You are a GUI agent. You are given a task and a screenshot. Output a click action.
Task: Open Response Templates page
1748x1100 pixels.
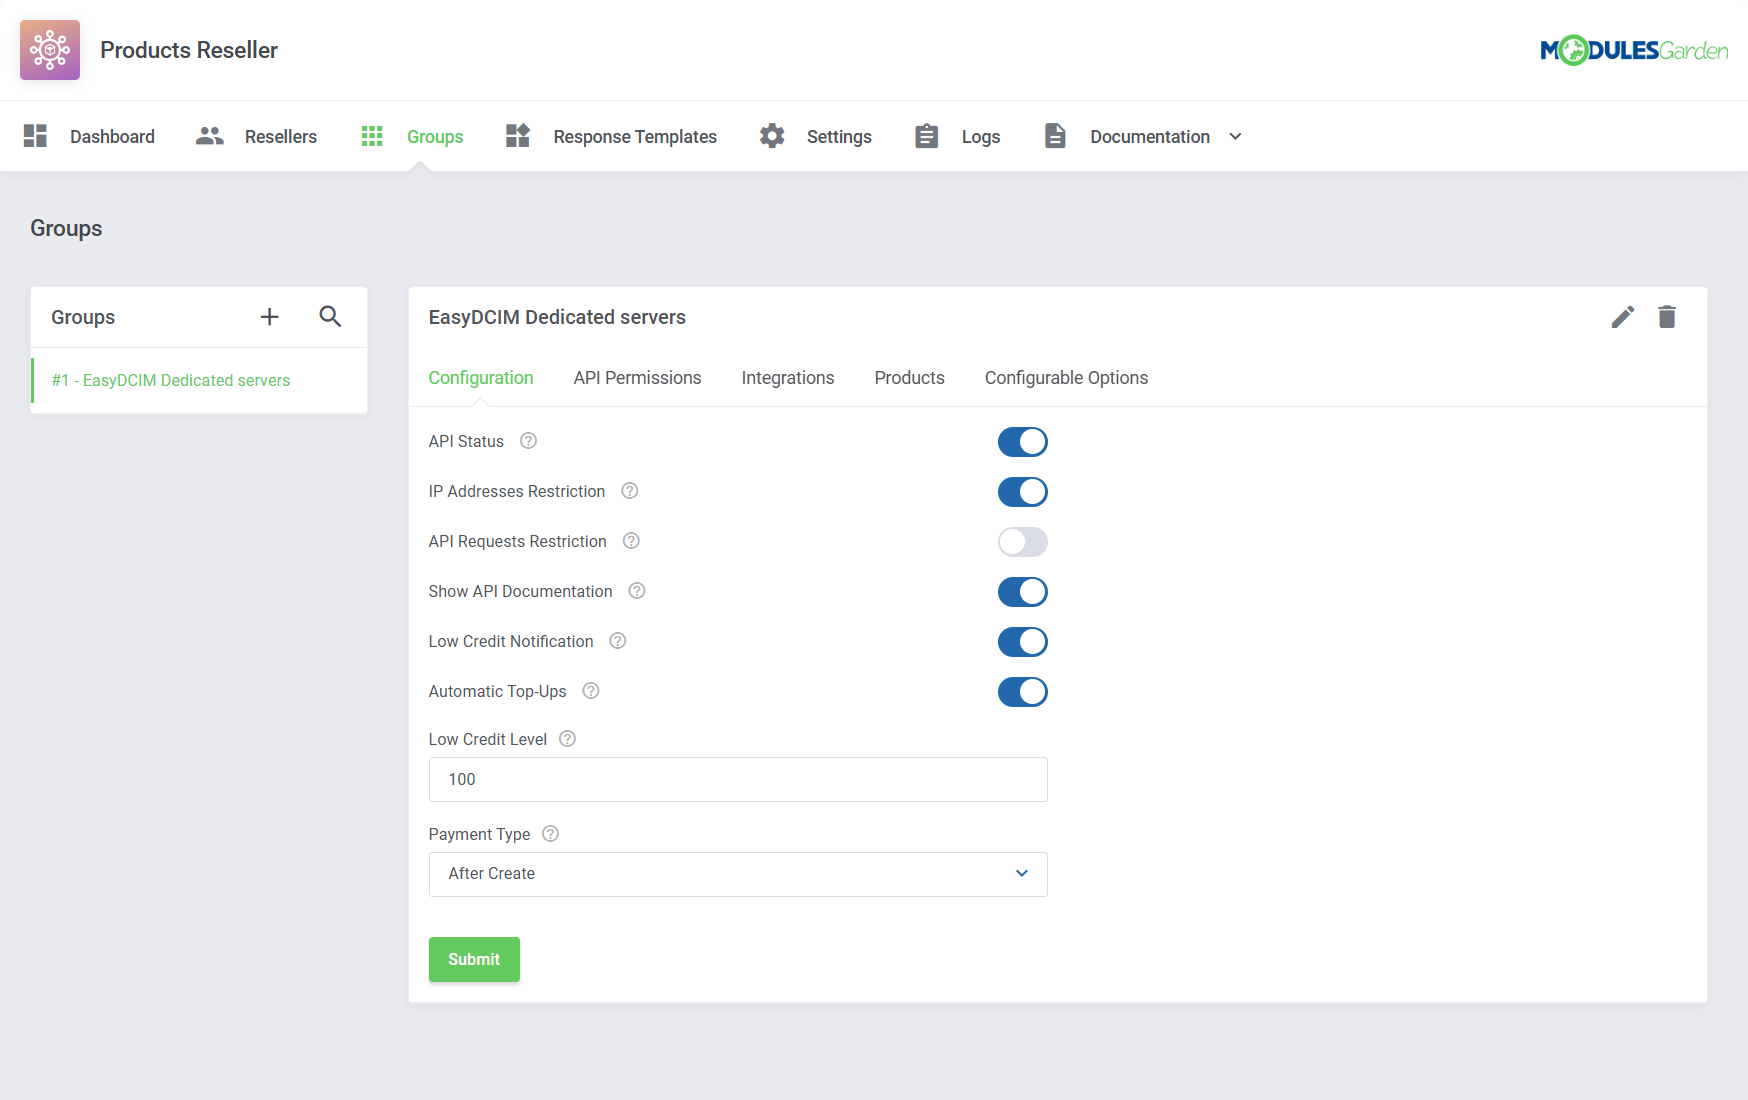click(635, 137)
